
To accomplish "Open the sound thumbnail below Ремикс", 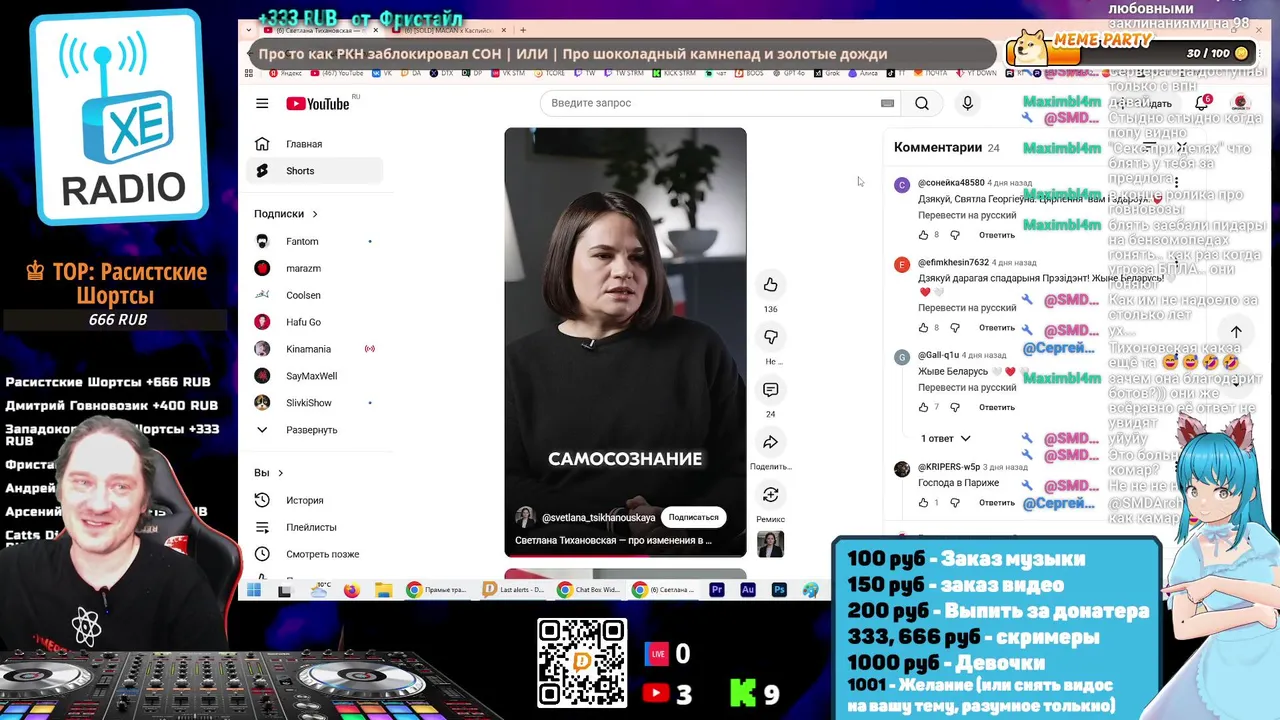I will [770, 544].
